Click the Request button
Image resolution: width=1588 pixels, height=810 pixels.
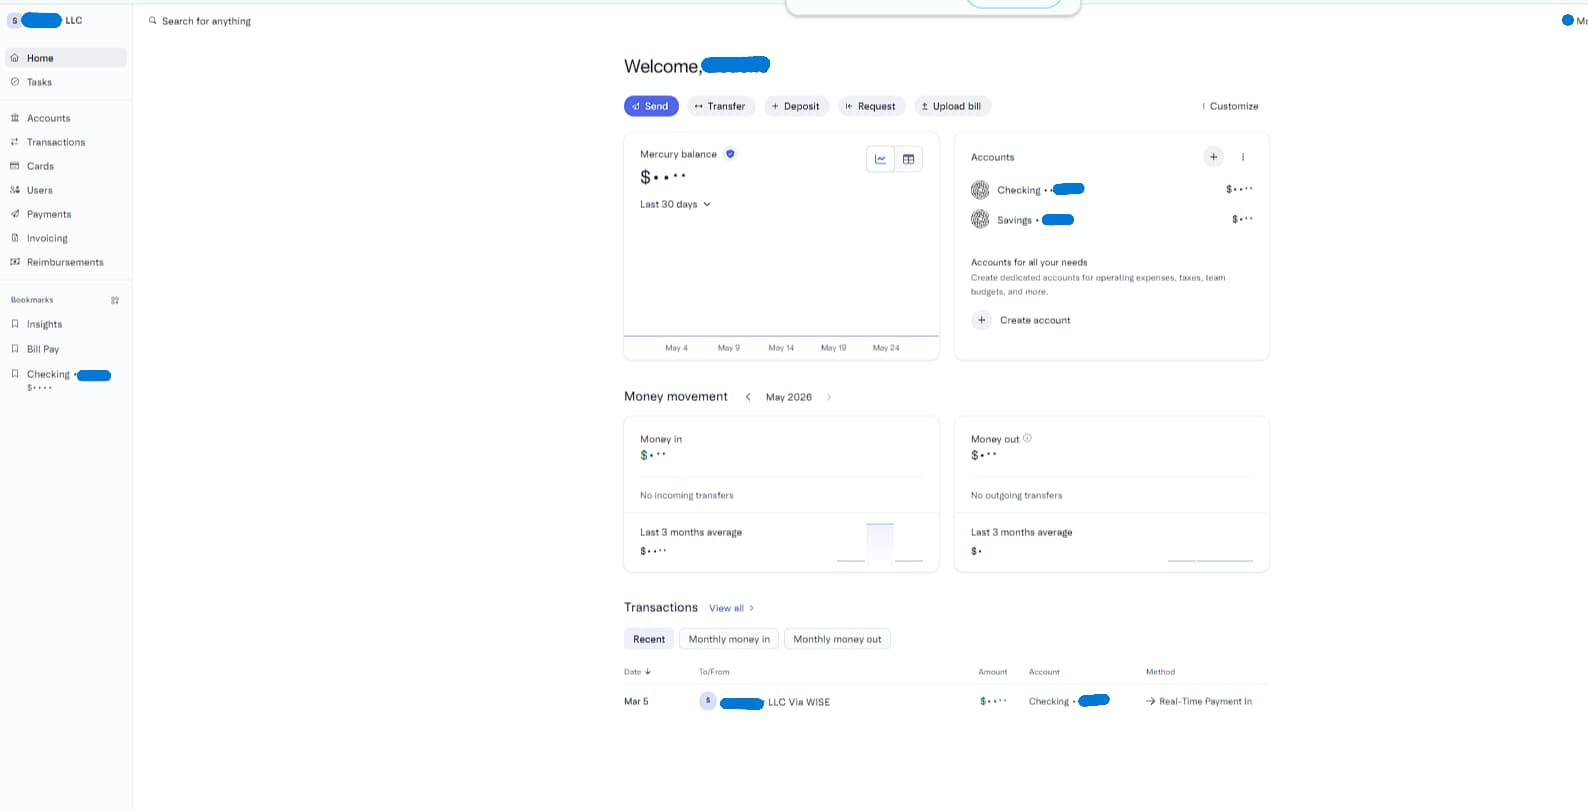(871, 106)
